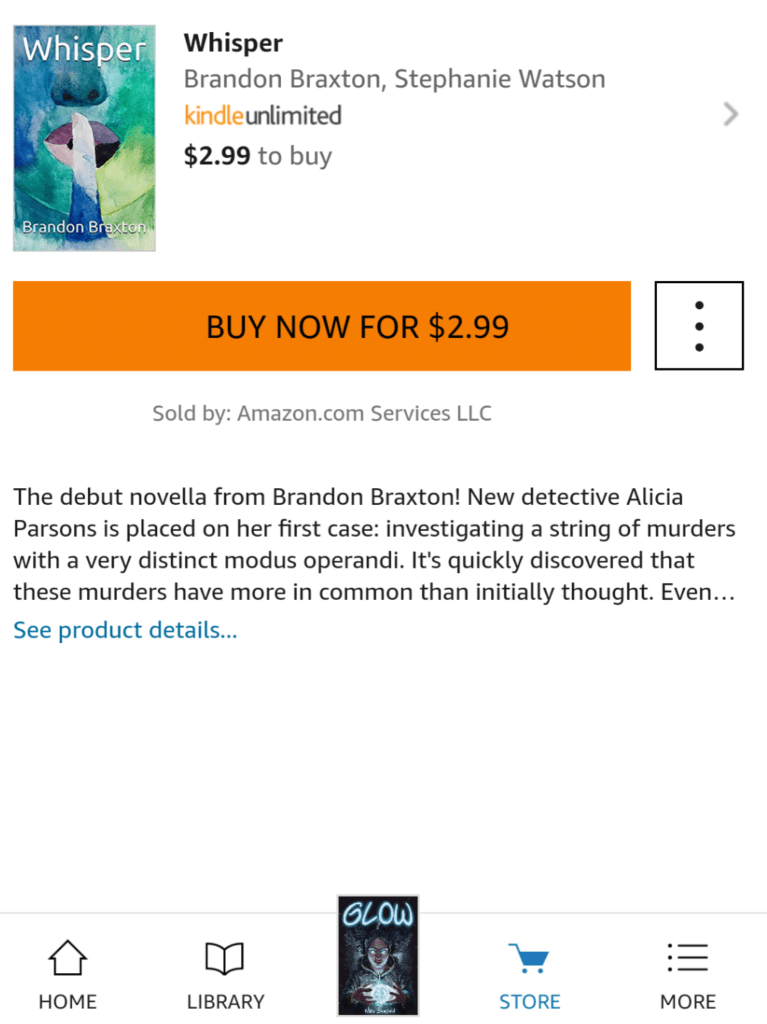Open the More list icon
Image resolution: width=767 pixels, height=1024 pixels.
687,959
